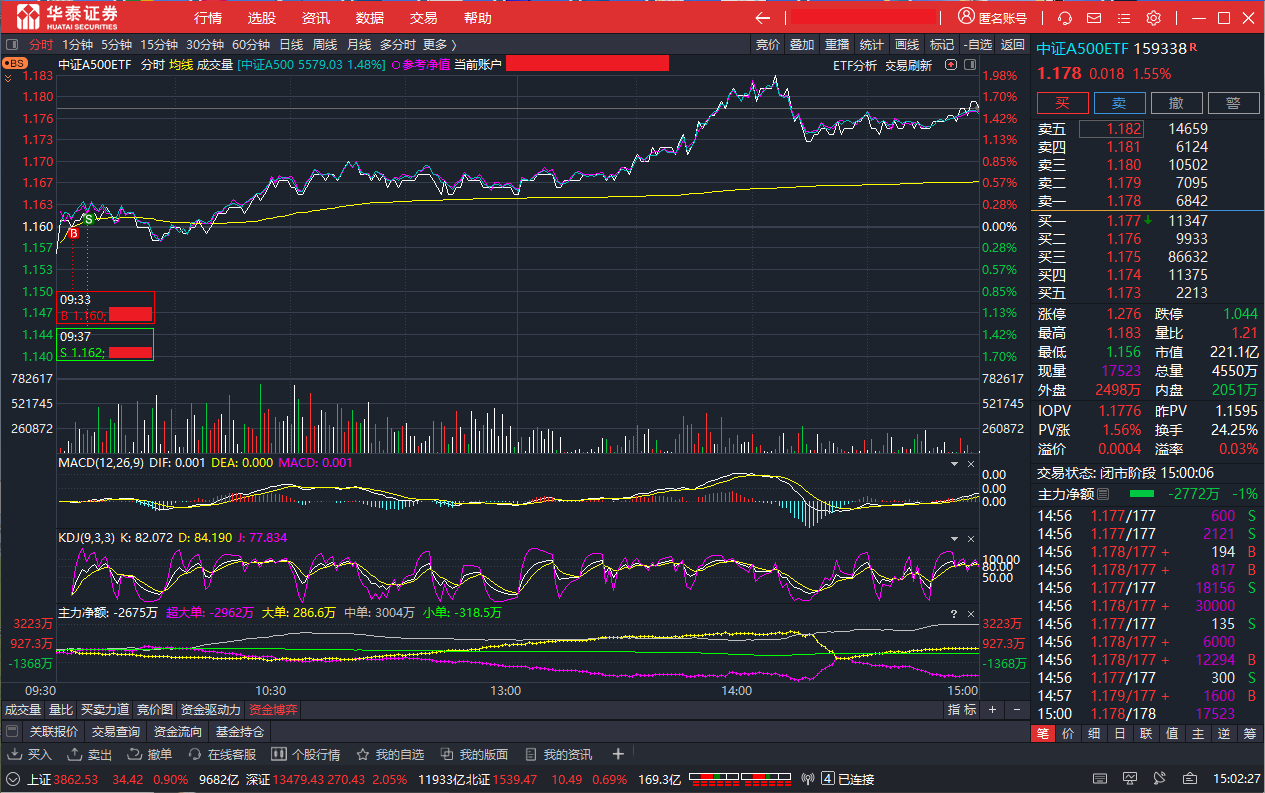Click the red 买 buy button

point(1062,103)
